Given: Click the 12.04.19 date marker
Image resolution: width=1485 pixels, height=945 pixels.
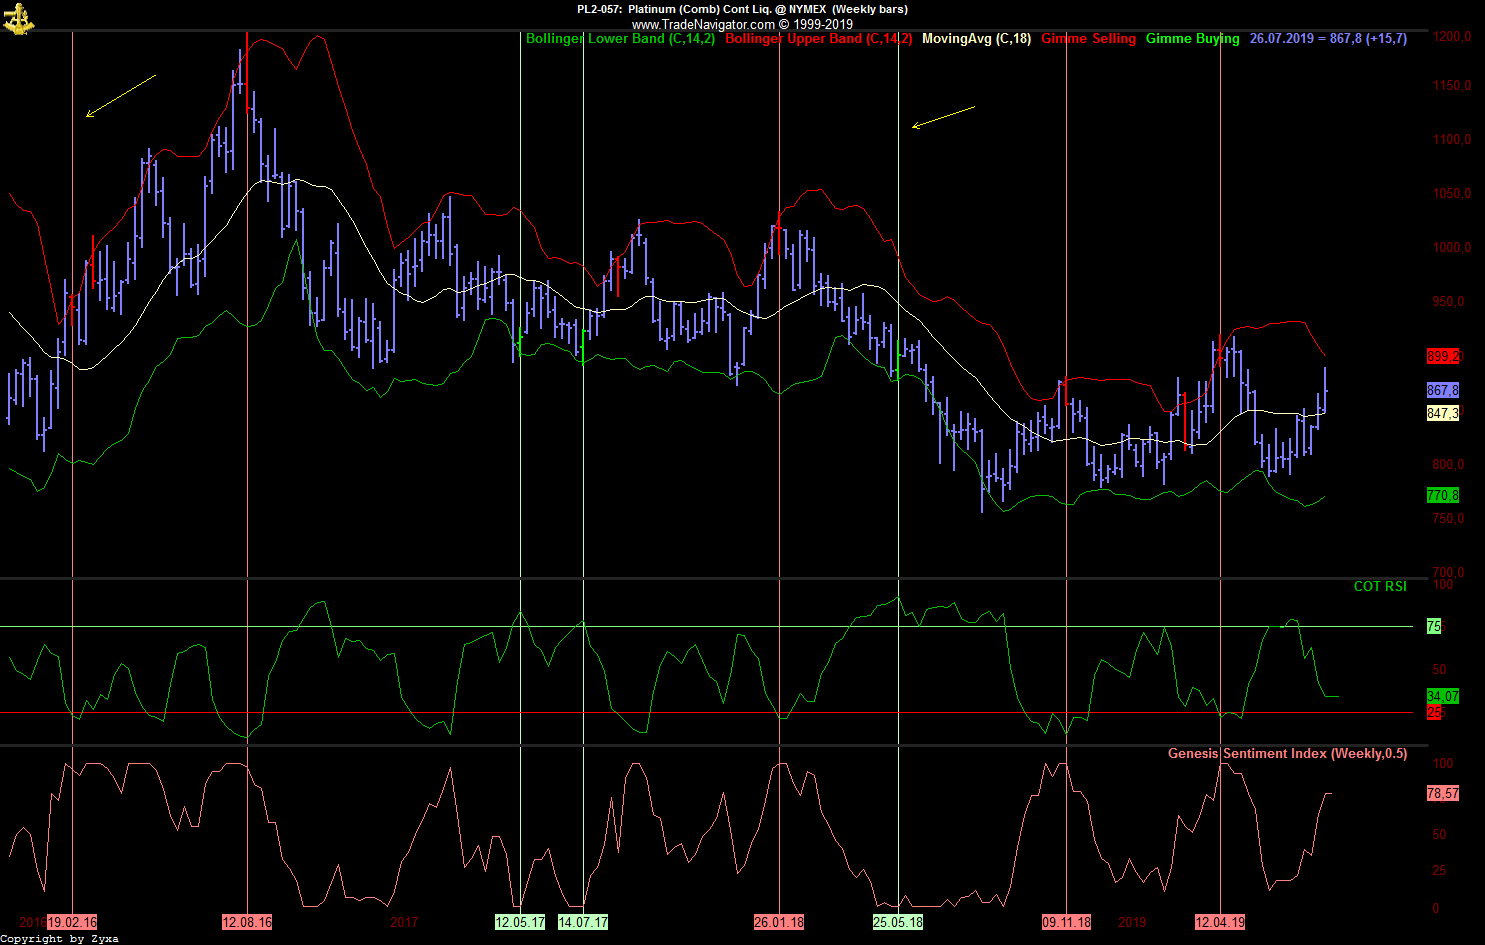Looking at the screenshot, I should tap(1220, 922).
